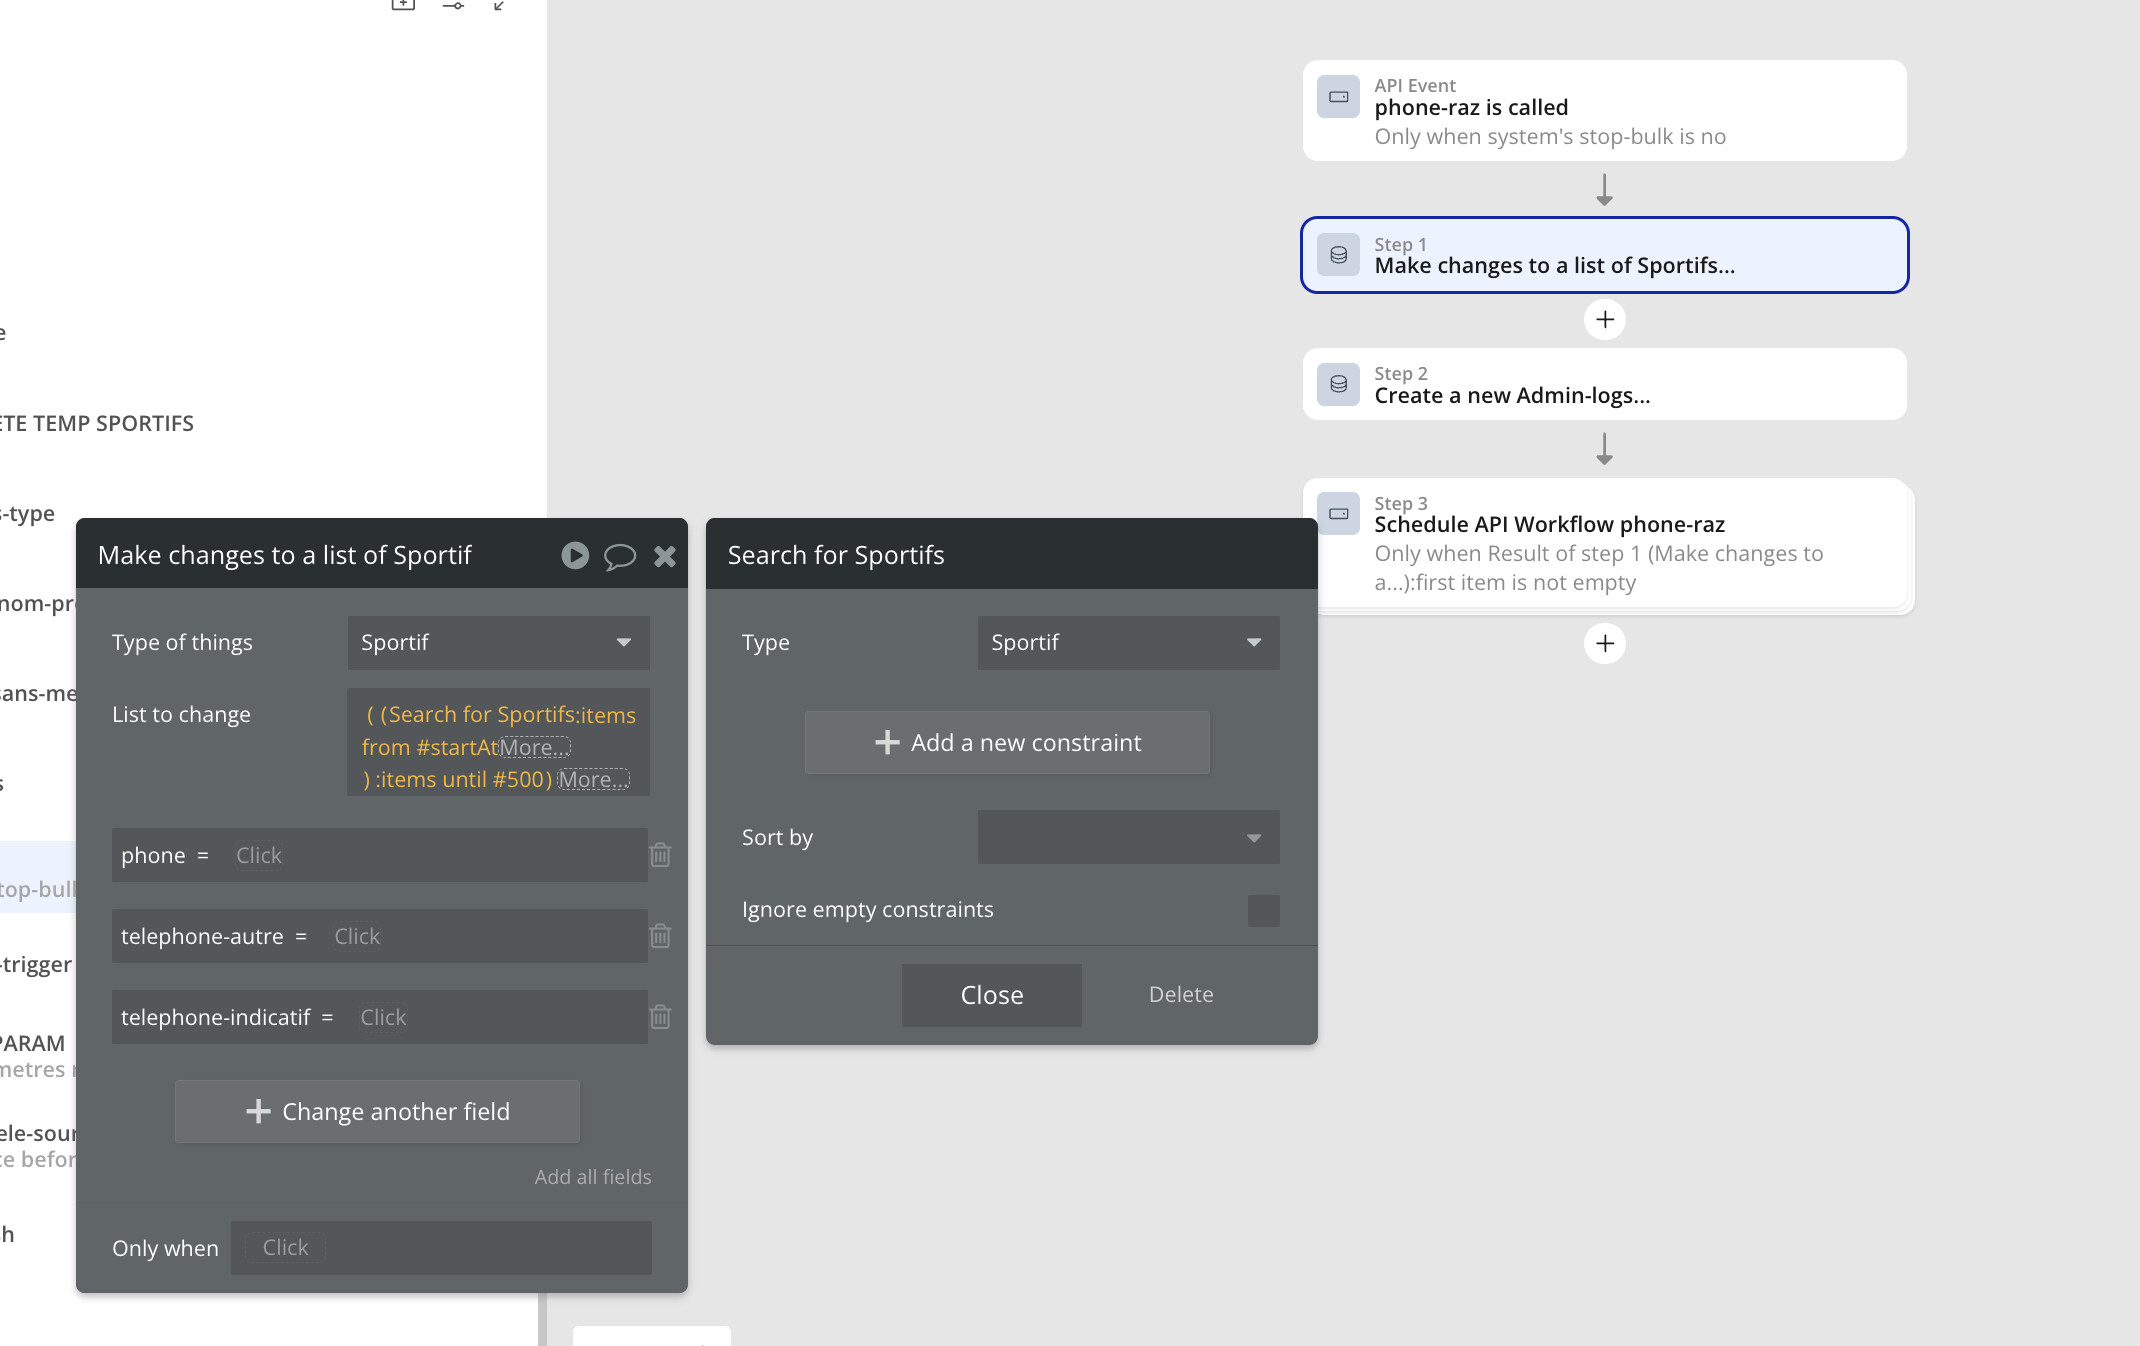This screenshot has height=1346, width=2140.
Task: Click the trash icon beside the telephone-indicatif field
Action: pyautogui.click(x=660, y=1017)
